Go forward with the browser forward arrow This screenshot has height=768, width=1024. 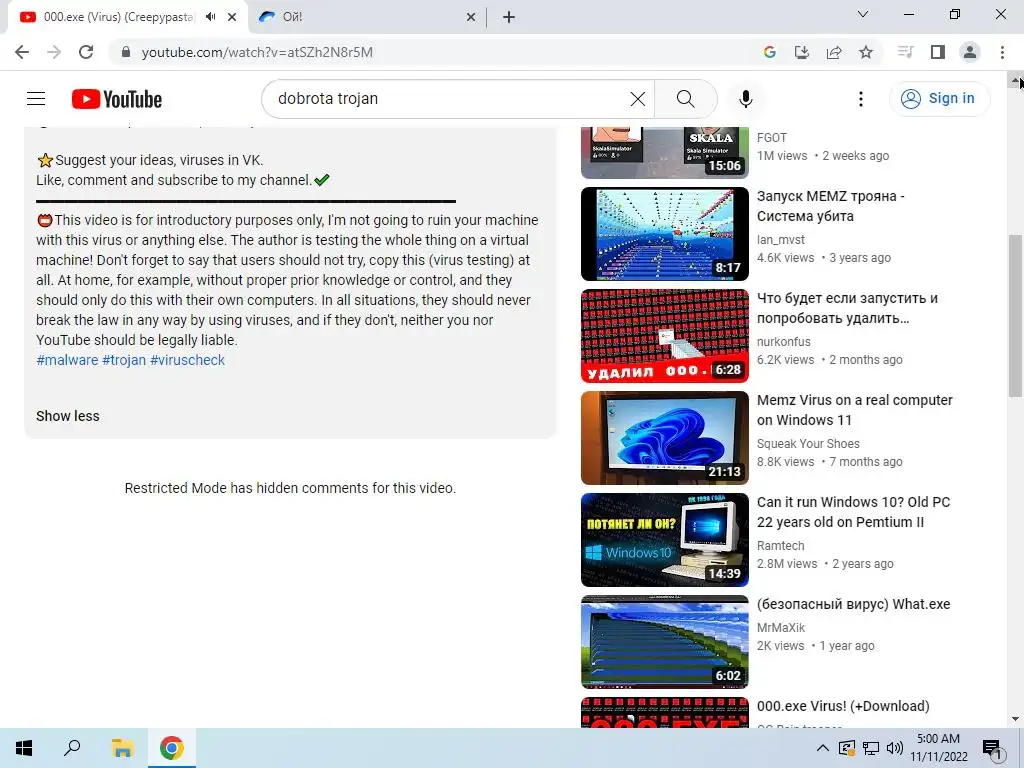point(54,52)
